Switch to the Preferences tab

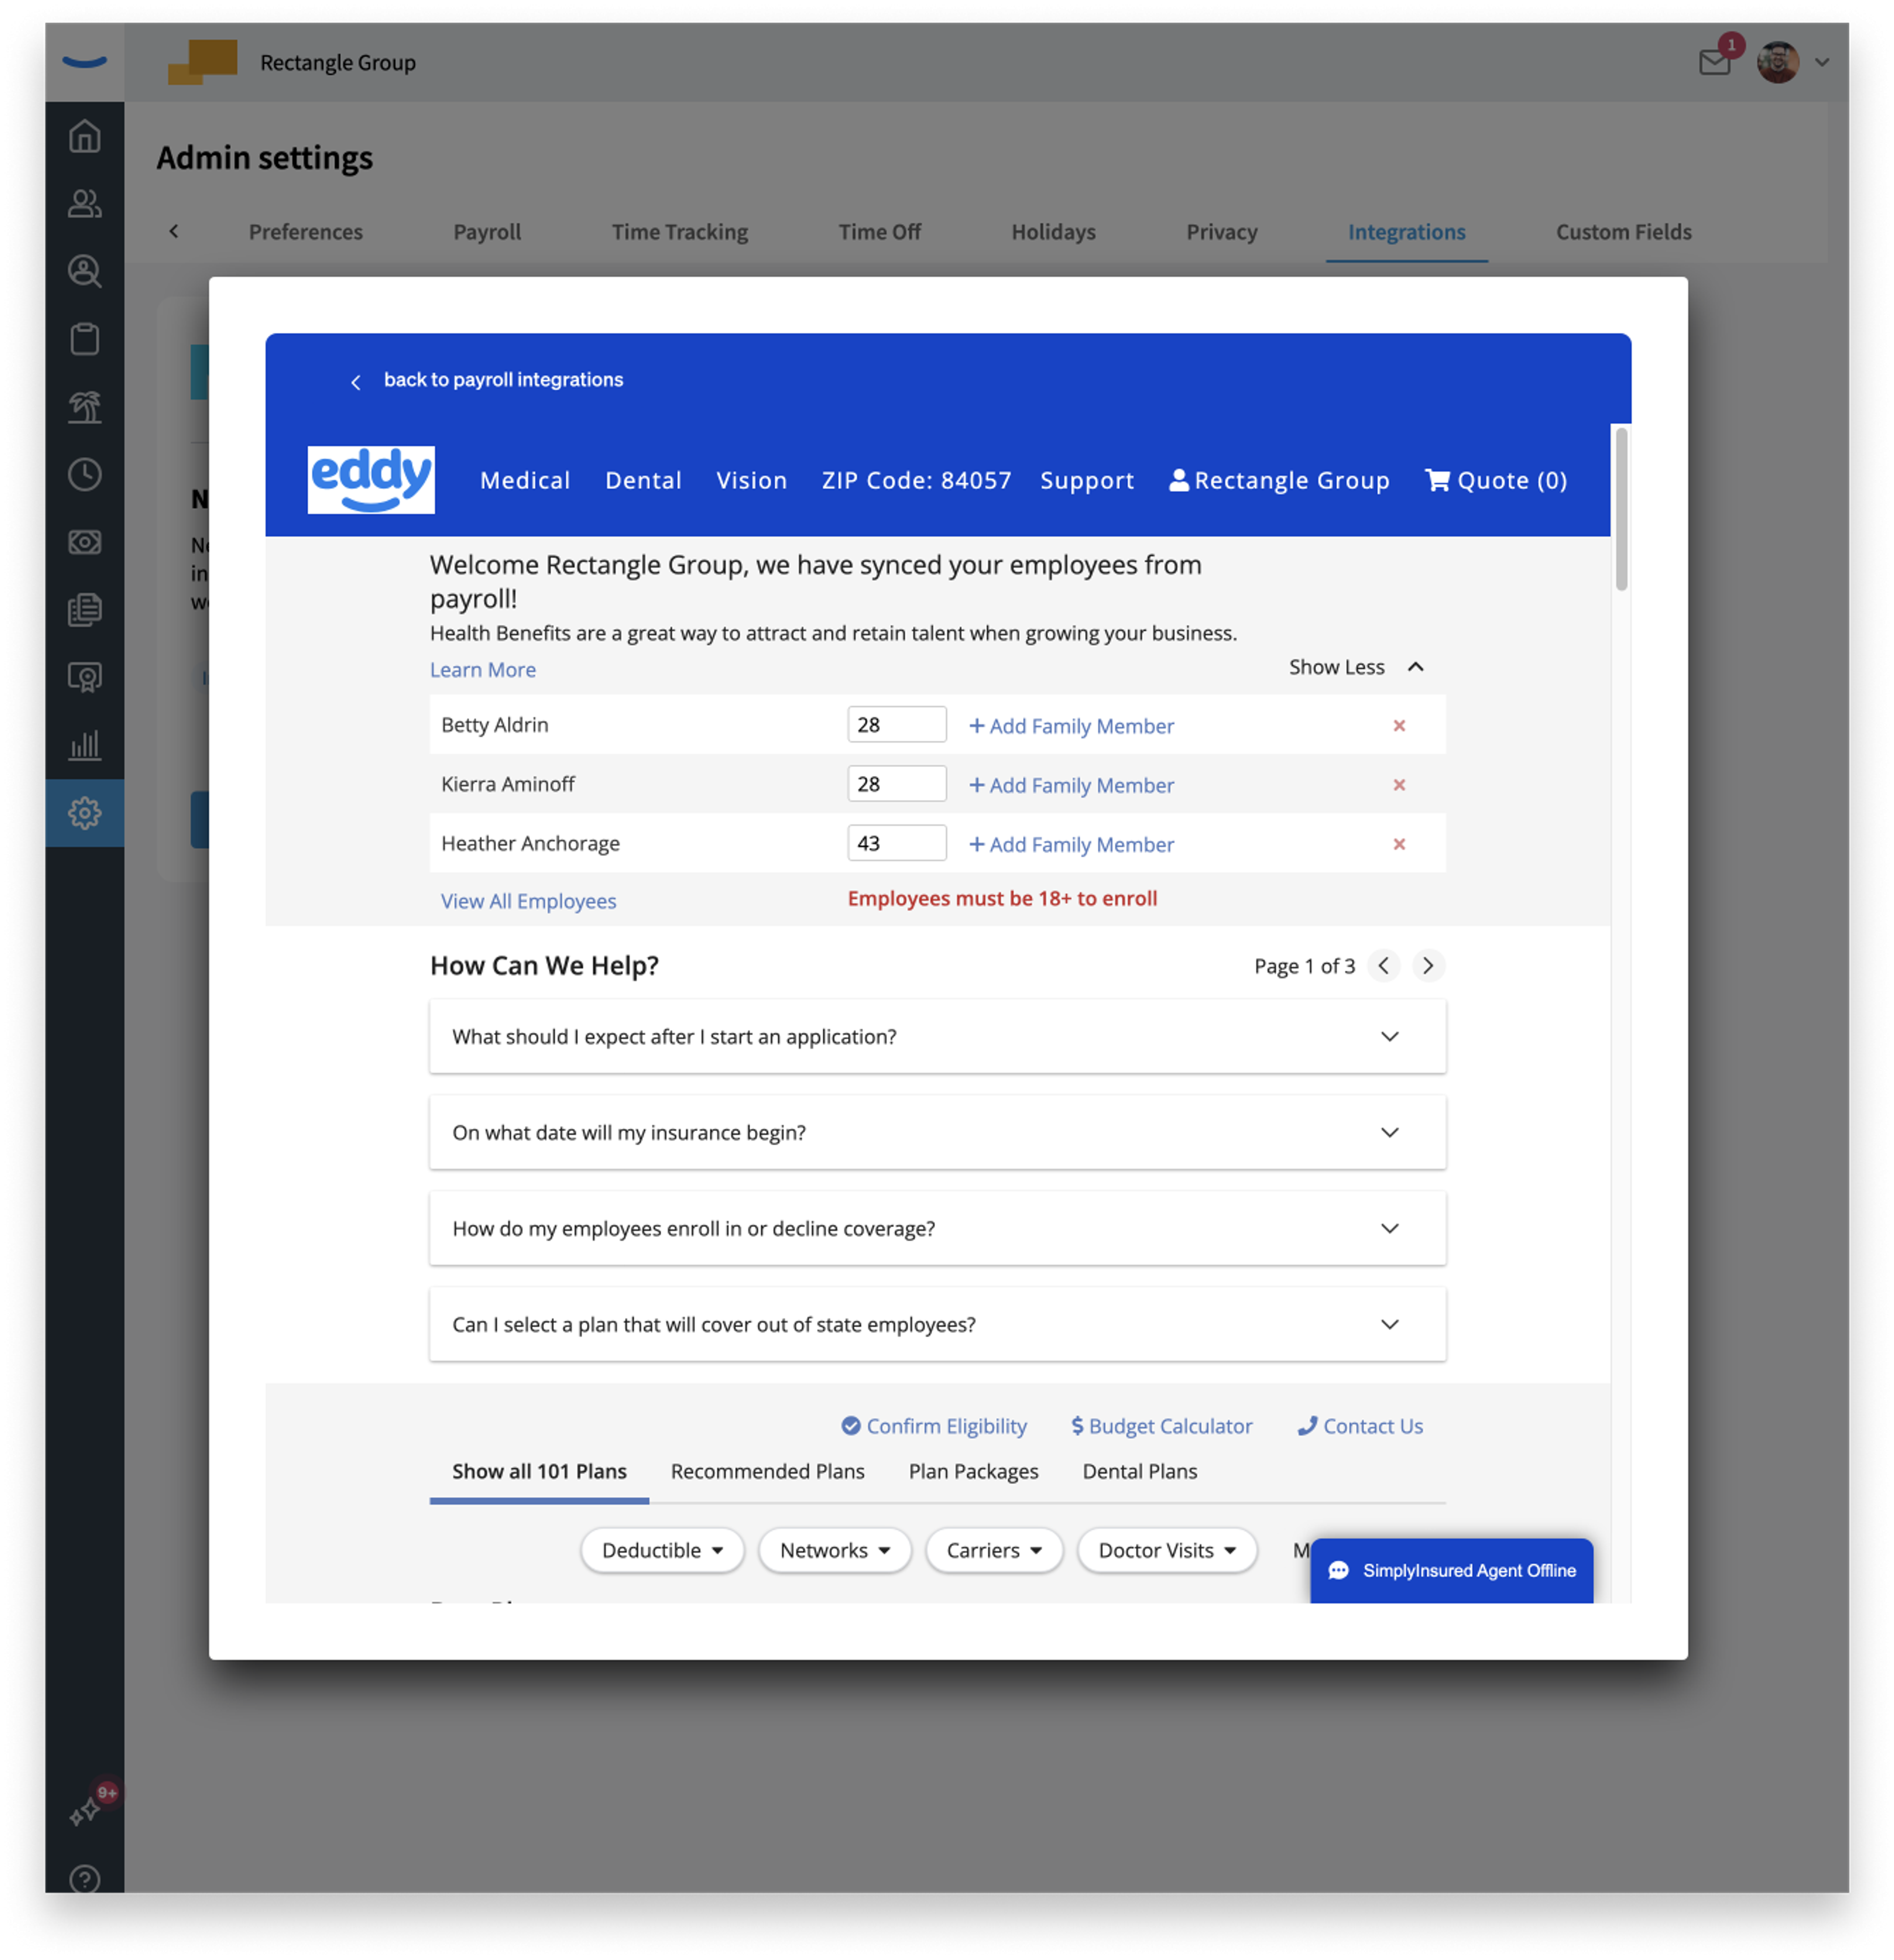[x=306, y=232]
